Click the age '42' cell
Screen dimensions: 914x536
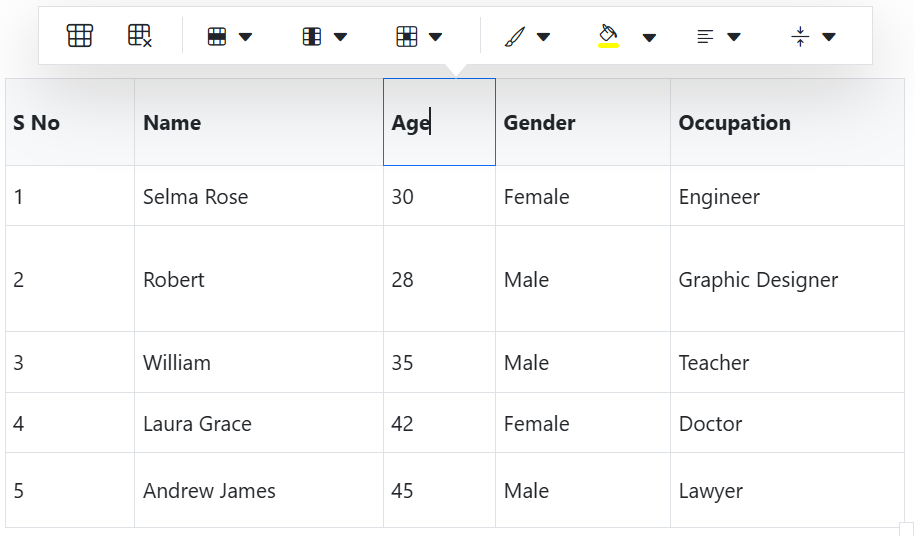pos(440,423)
